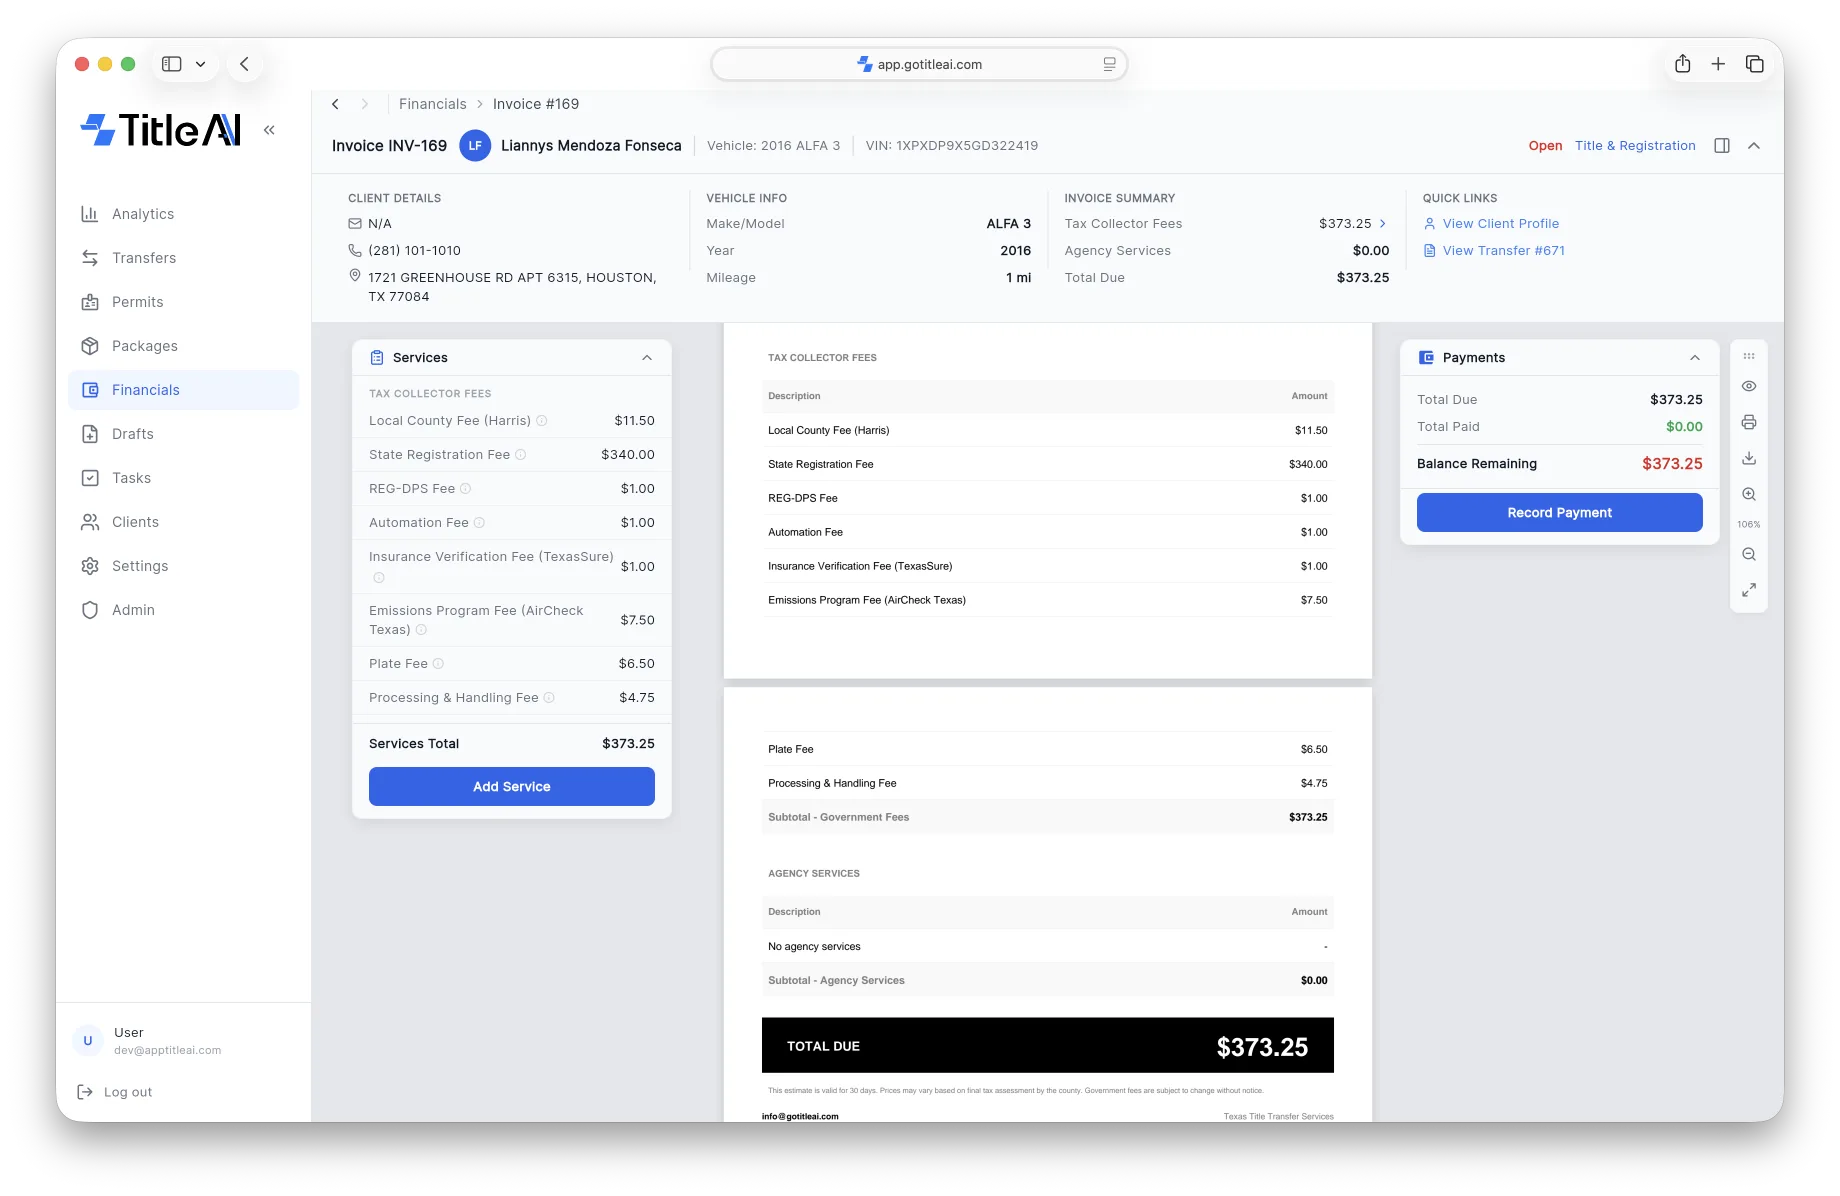Click the Record Payment button
The width and height of the screenshot is (1840, 1196).
pyautogui.click(x=1560, y=513)
